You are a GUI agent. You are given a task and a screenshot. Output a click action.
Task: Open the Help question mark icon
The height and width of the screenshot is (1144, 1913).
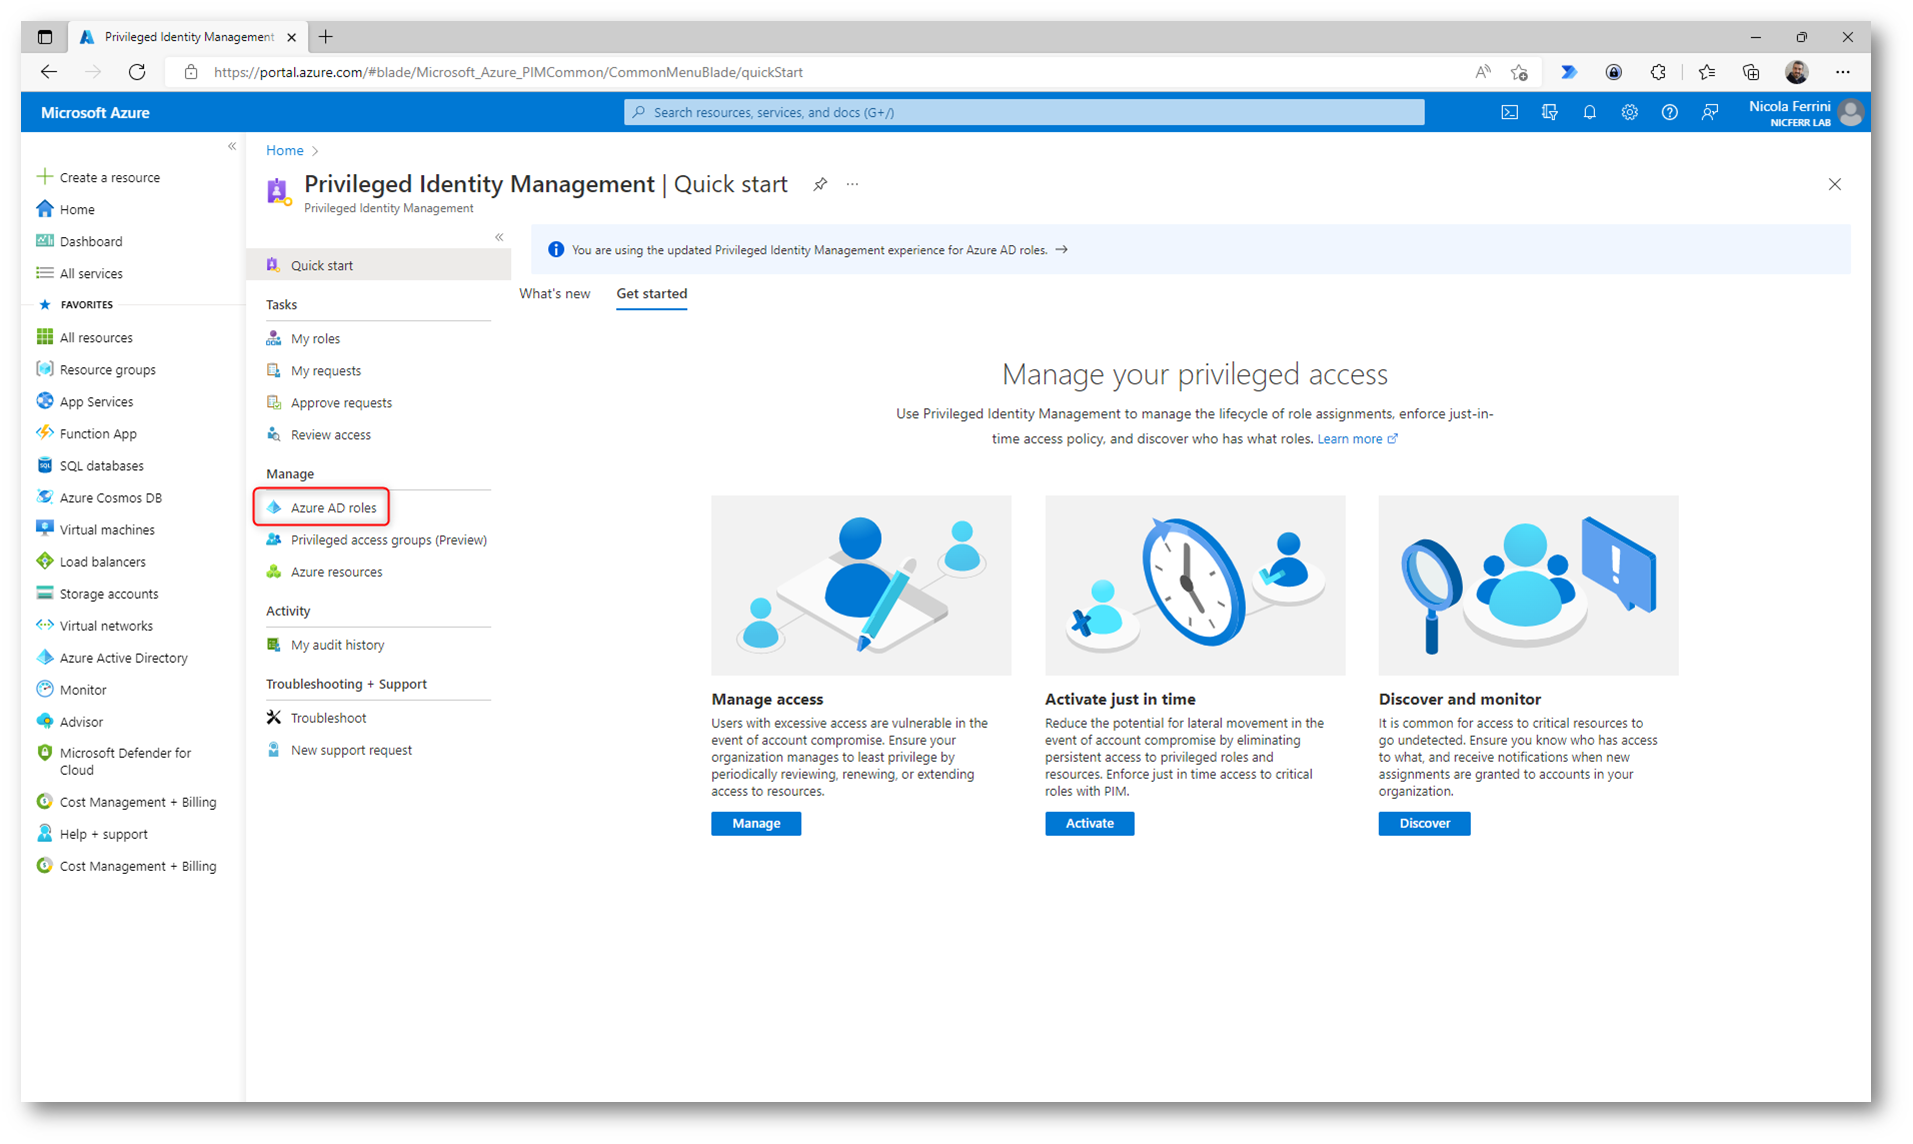1669,112
